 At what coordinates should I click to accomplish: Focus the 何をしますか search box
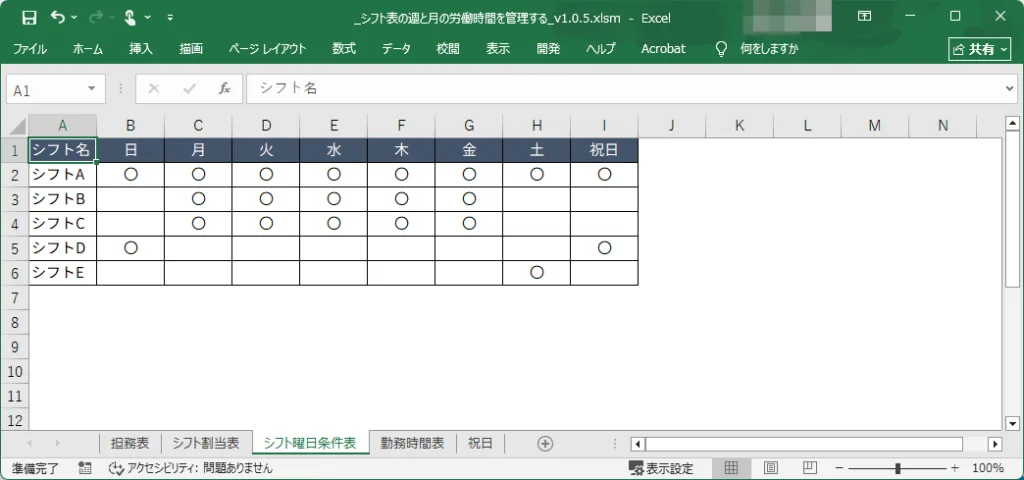(769, 49)
